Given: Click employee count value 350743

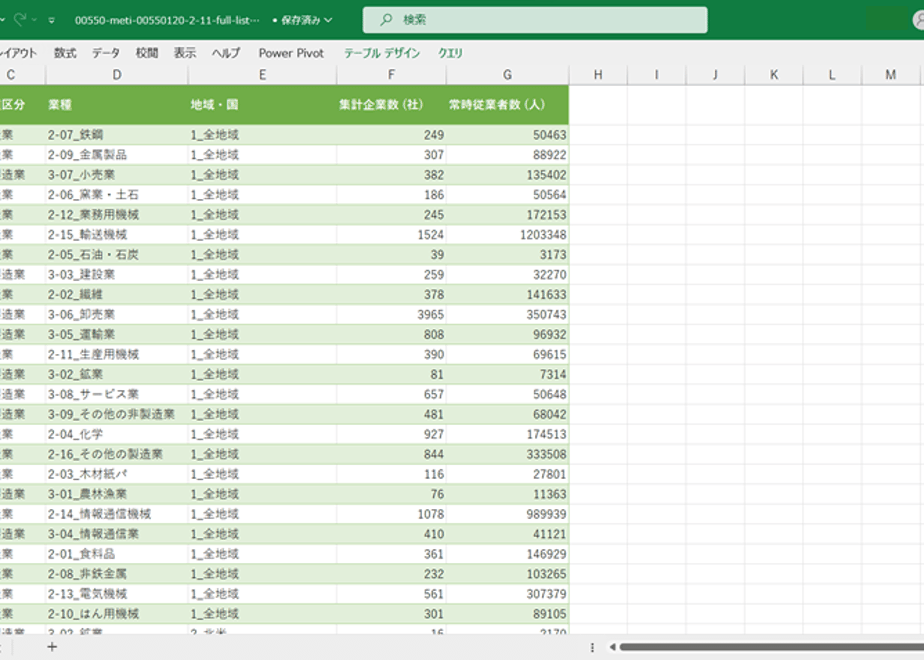Looking at the screenshot, I should pos(507,315).
